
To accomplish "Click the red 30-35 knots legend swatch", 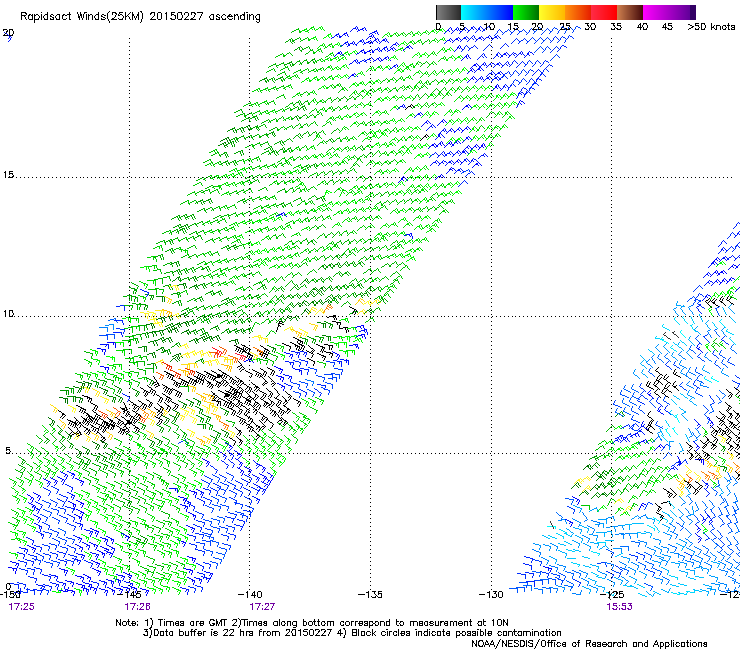I will pos(604,12).
